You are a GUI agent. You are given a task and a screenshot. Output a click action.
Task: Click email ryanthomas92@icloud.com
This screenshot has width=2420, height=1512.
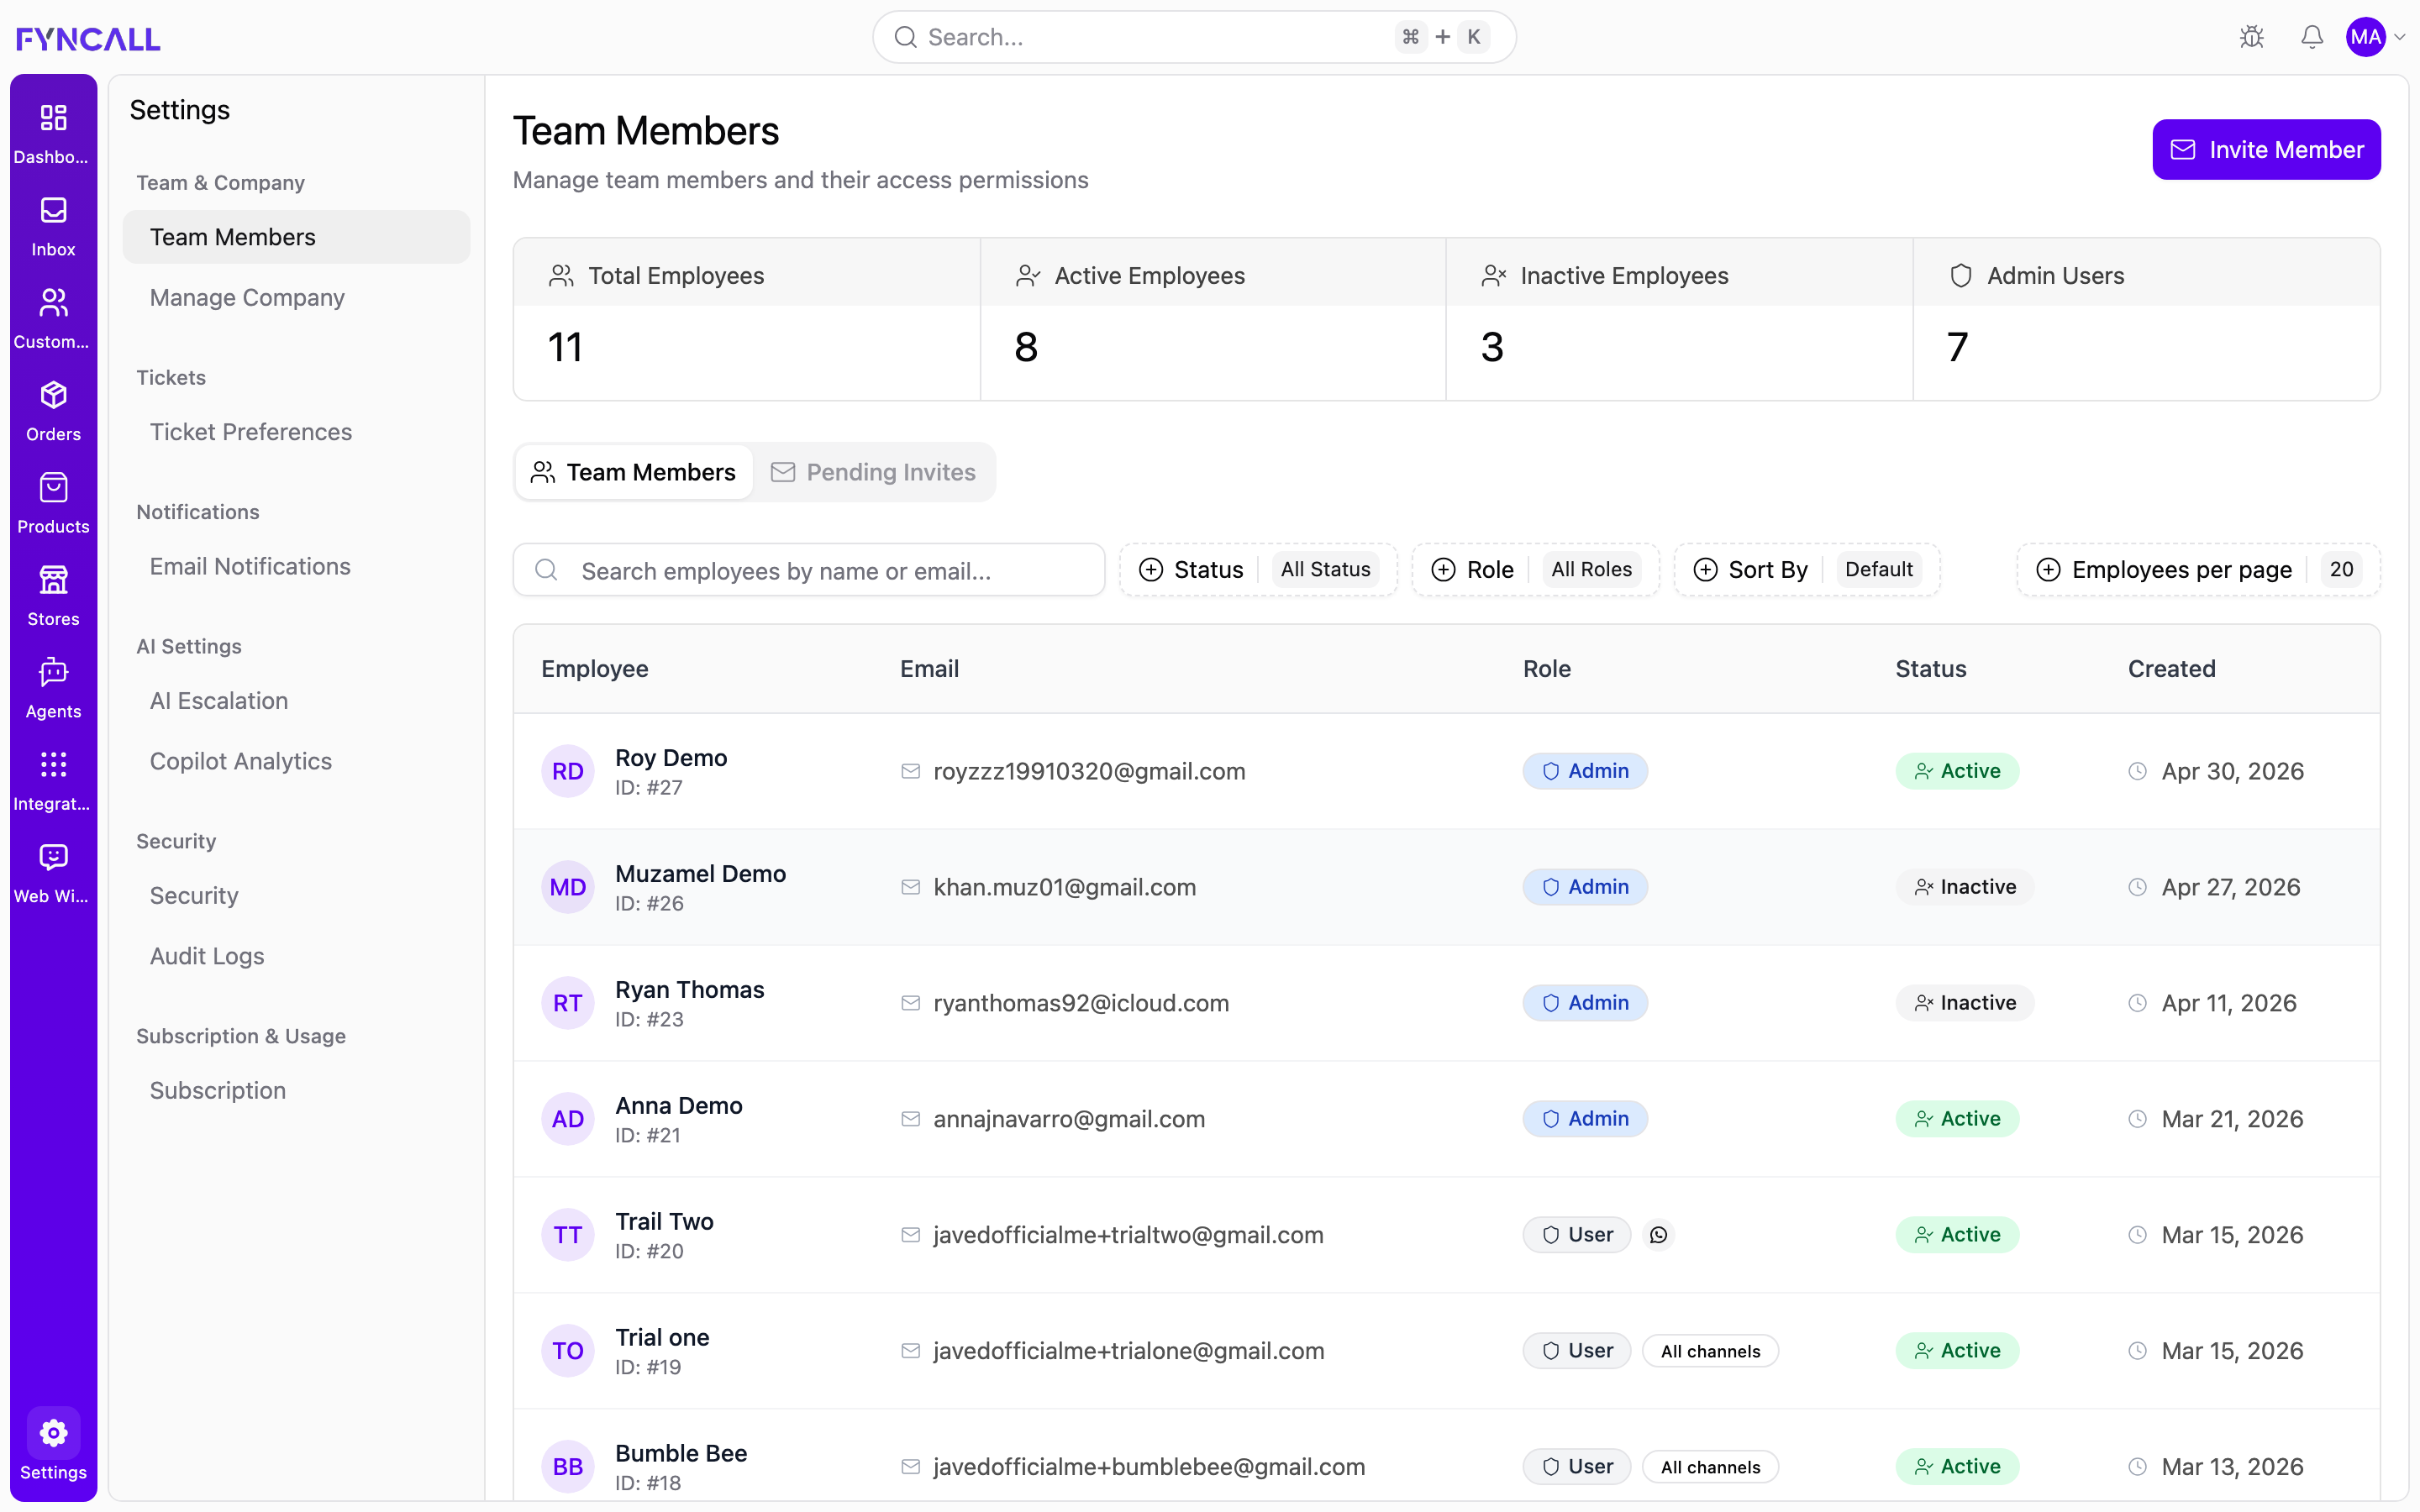pyautogui.click(x=1081, y=1003)
